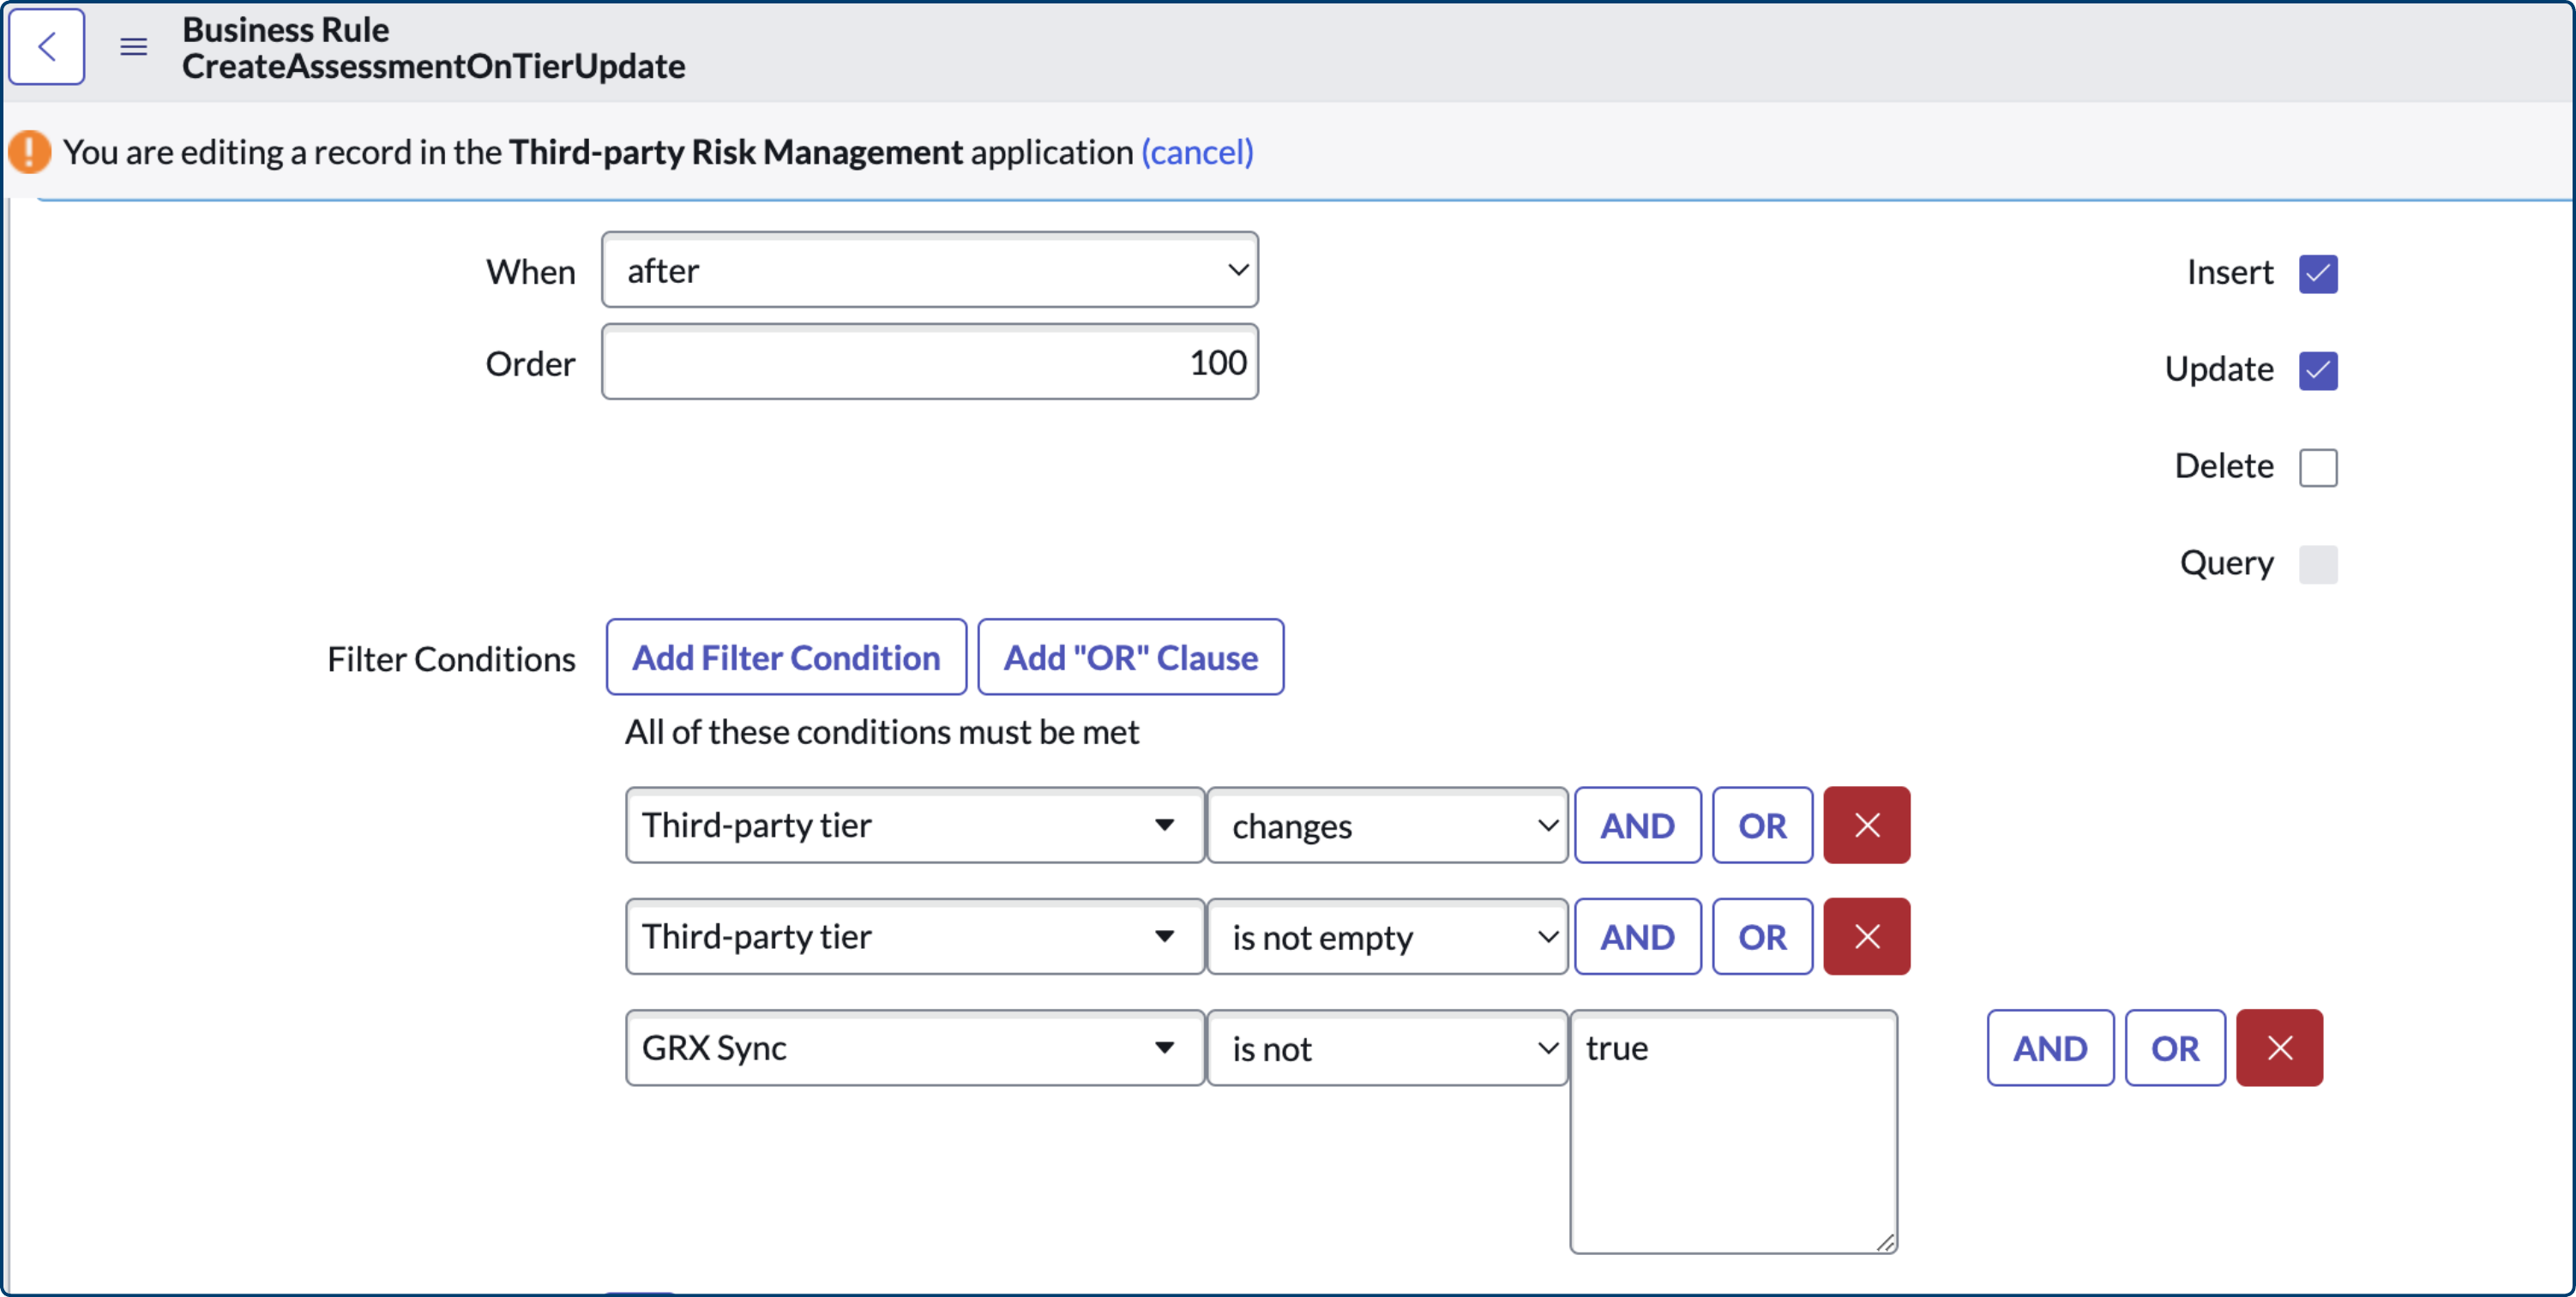Delete the 'GRX Sync' filter condition

coord(2280,1048)
